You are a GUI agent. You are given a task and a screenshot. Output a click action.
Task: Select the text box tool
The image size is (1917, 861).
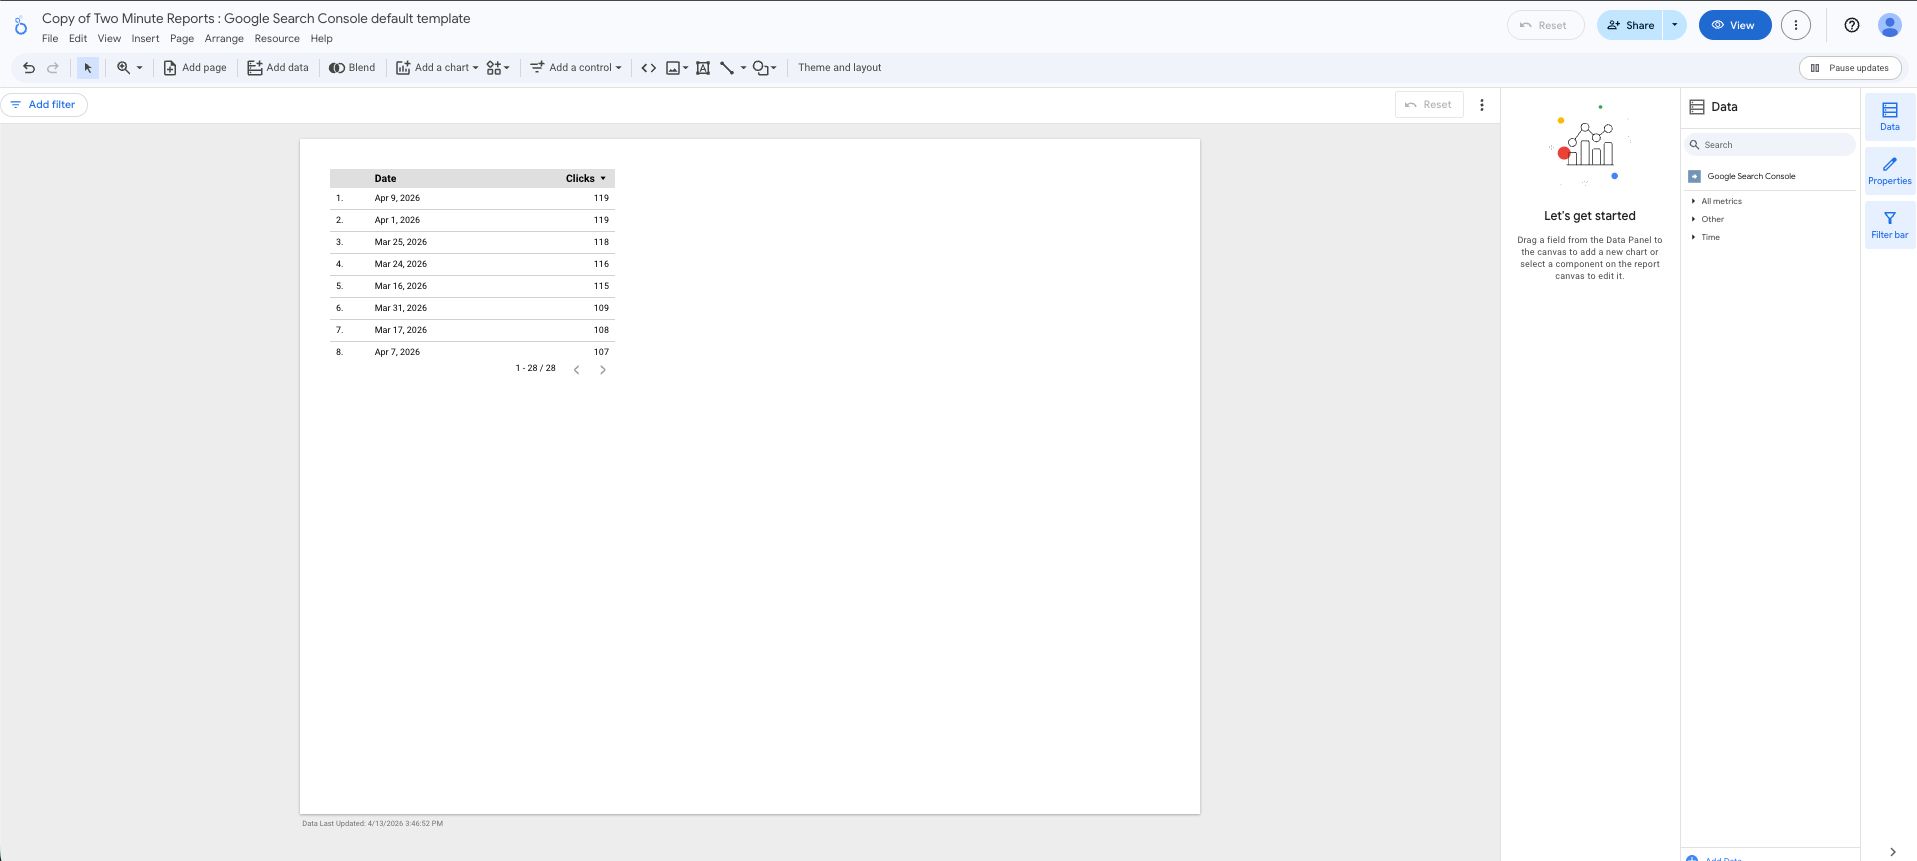coord(703,68)
